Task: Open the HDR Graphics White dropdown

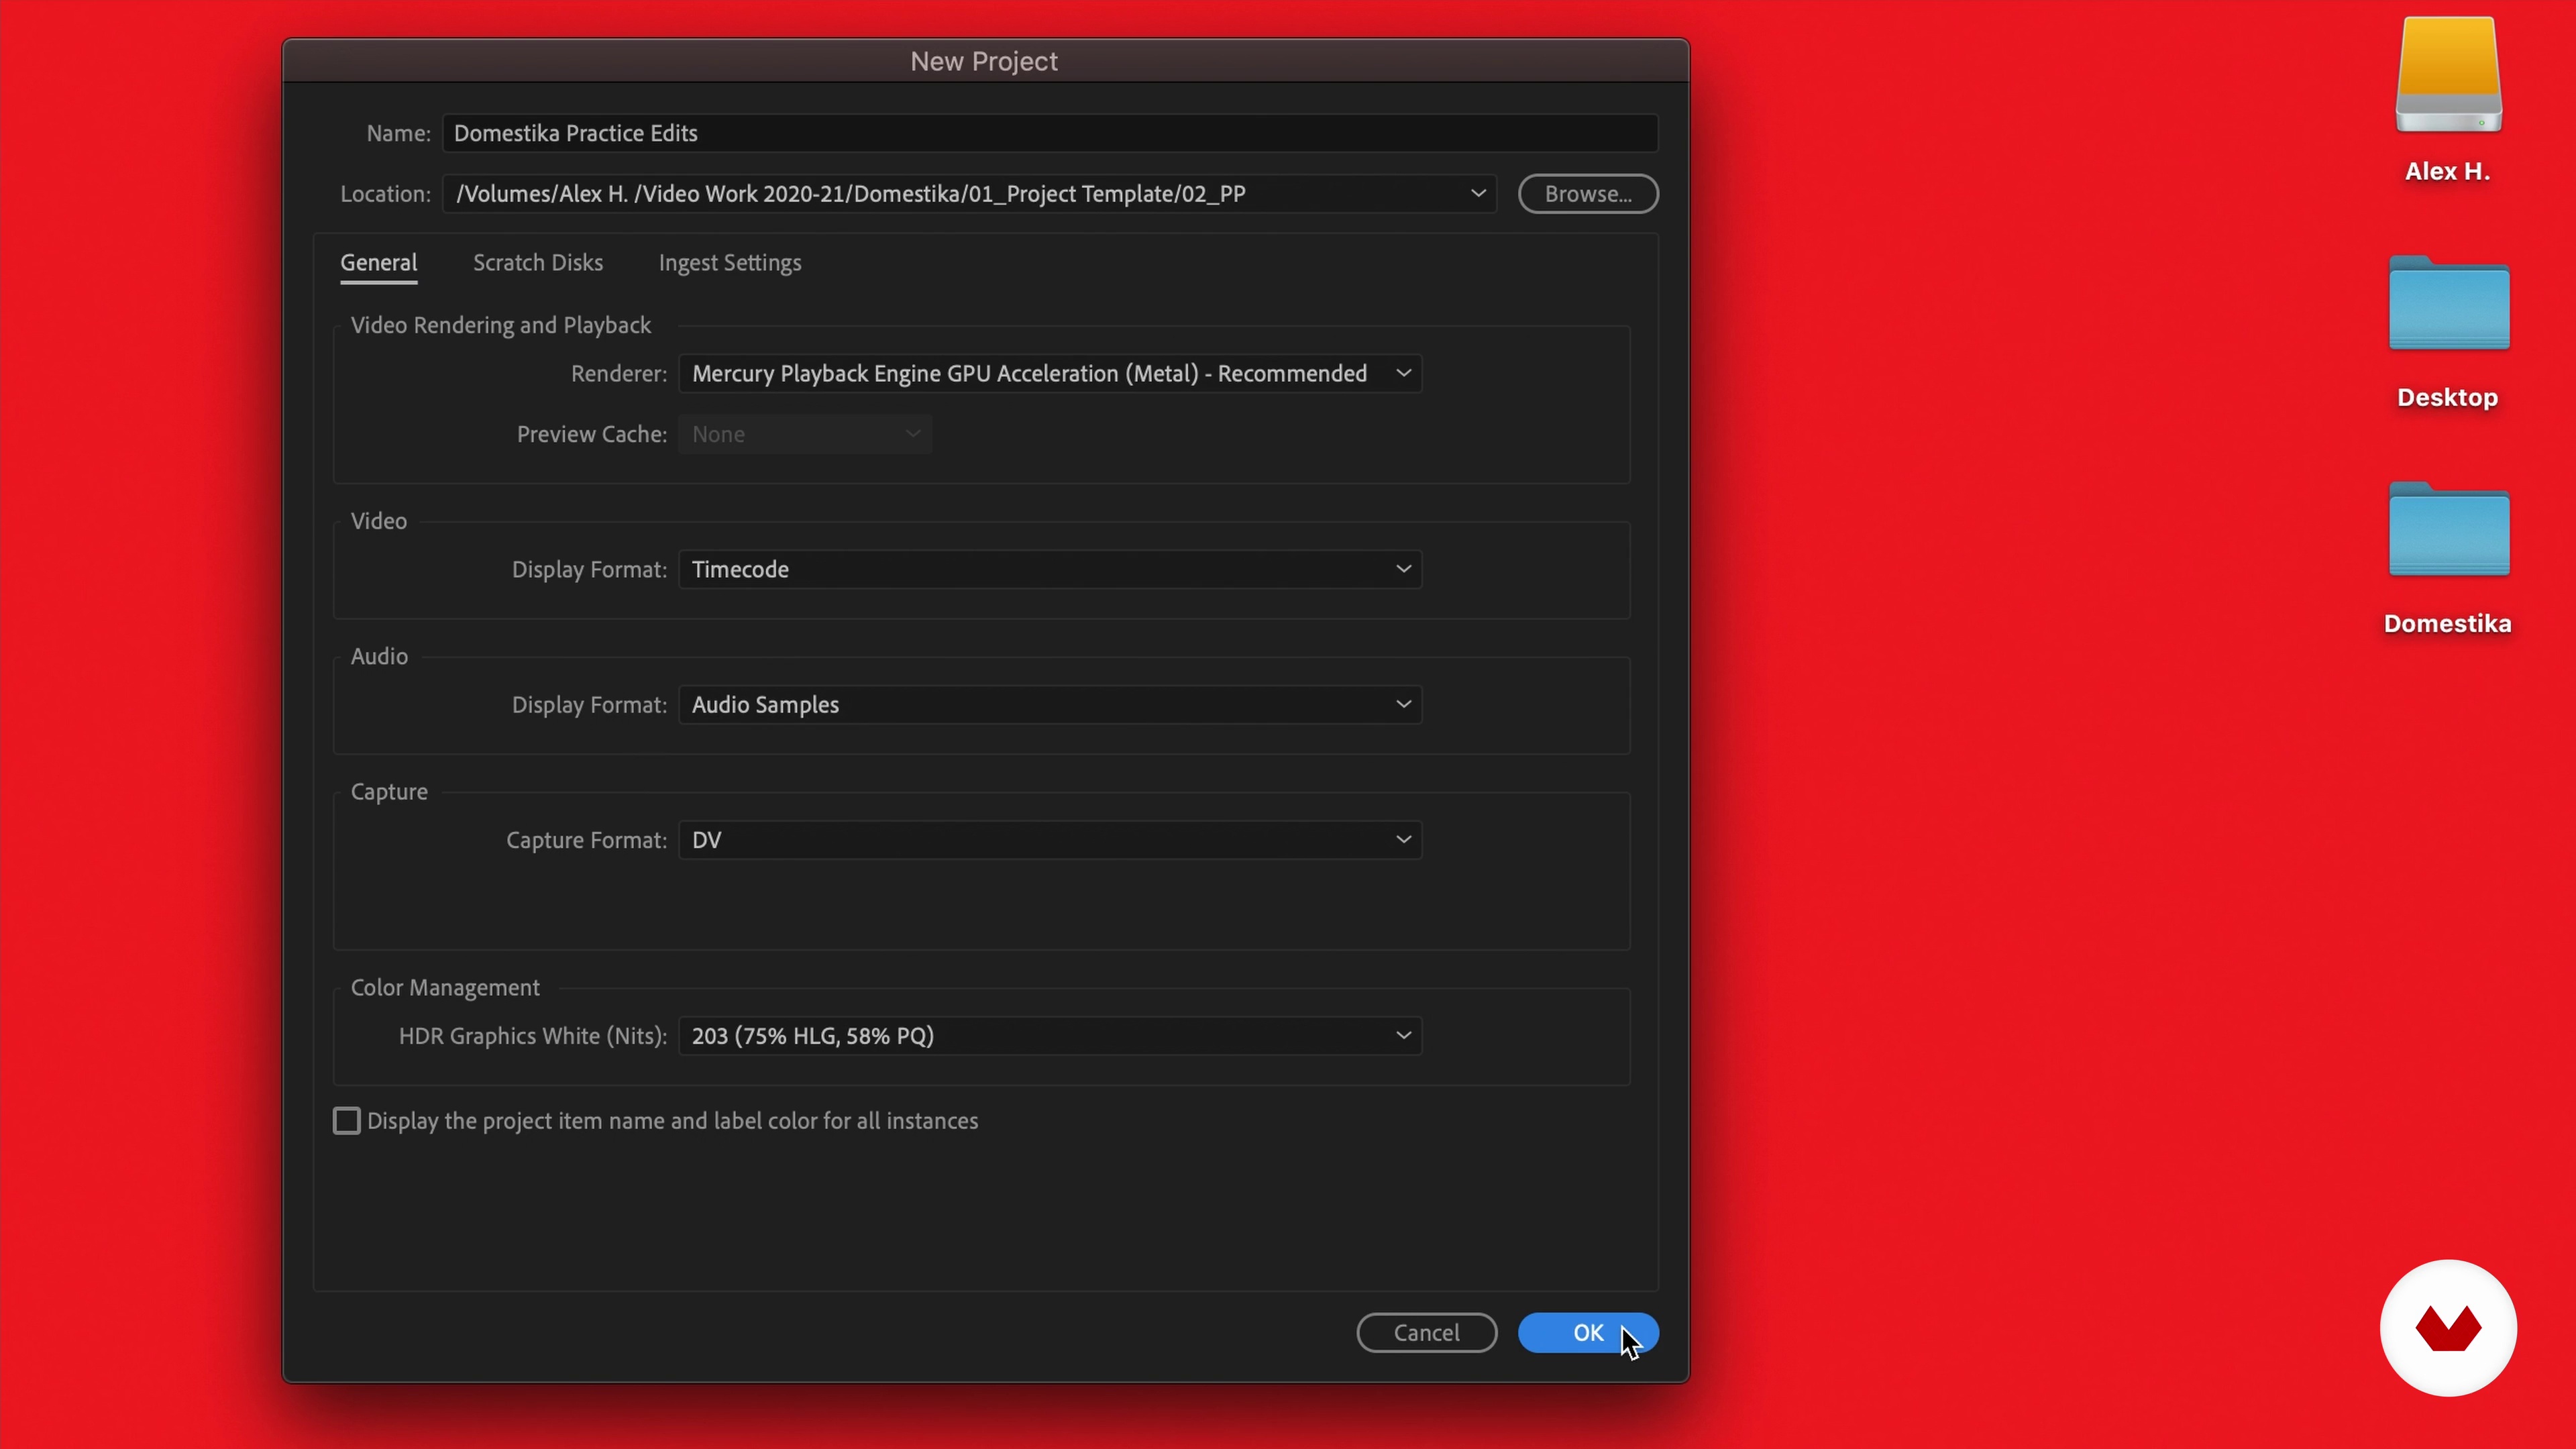Action: 1050,1036
